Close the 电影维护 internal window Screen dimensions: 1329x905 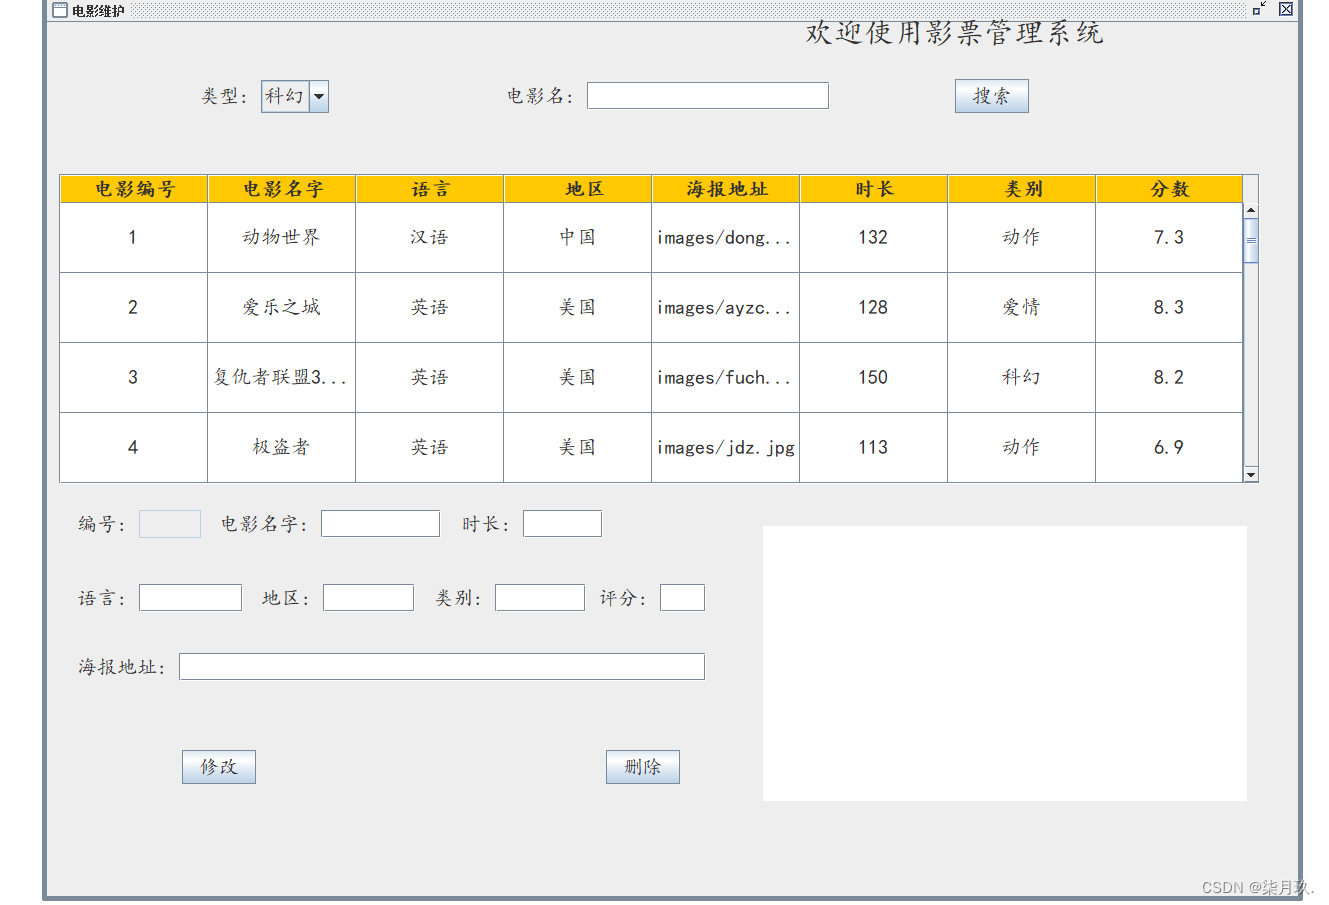(1286, 9)
